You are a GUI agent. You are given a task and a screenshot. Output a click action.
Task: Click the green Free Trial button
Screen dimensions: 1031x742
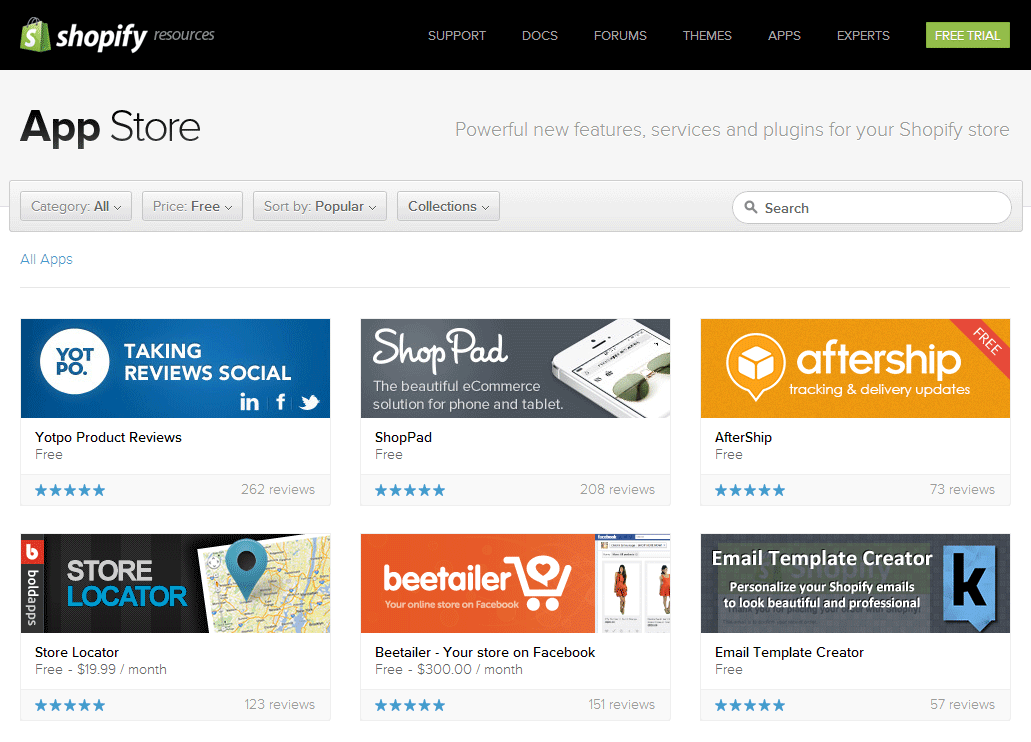967,36
